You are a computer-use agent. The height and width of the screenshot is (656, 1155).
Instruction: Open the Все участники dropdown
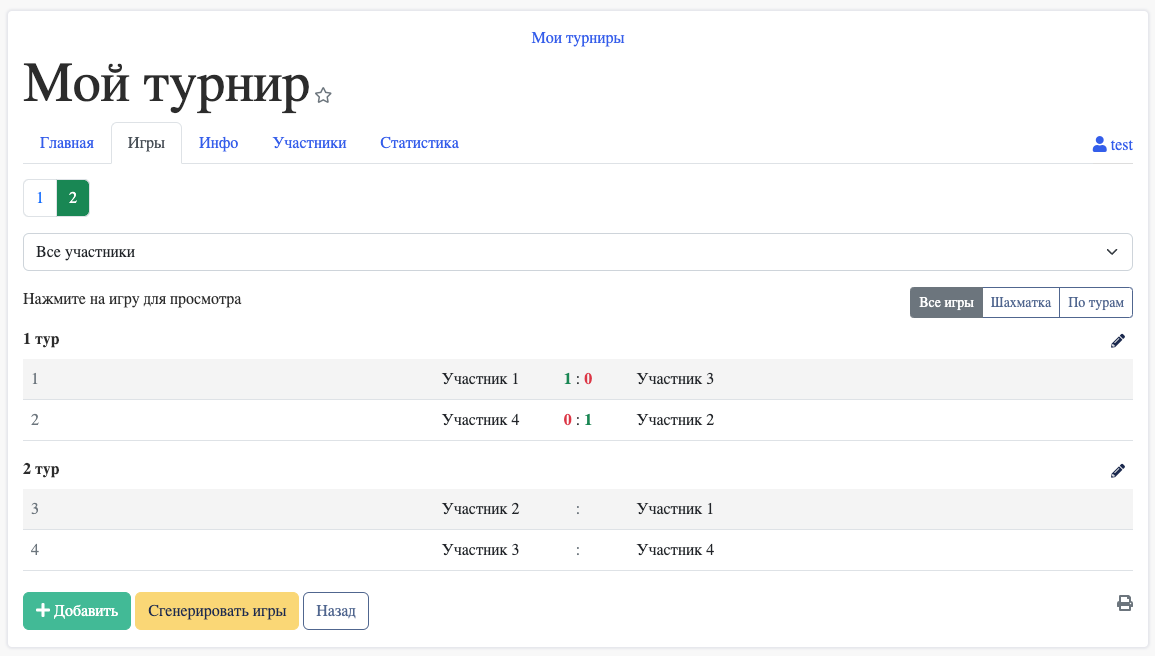pyautogui.click(x=577, y=252)
